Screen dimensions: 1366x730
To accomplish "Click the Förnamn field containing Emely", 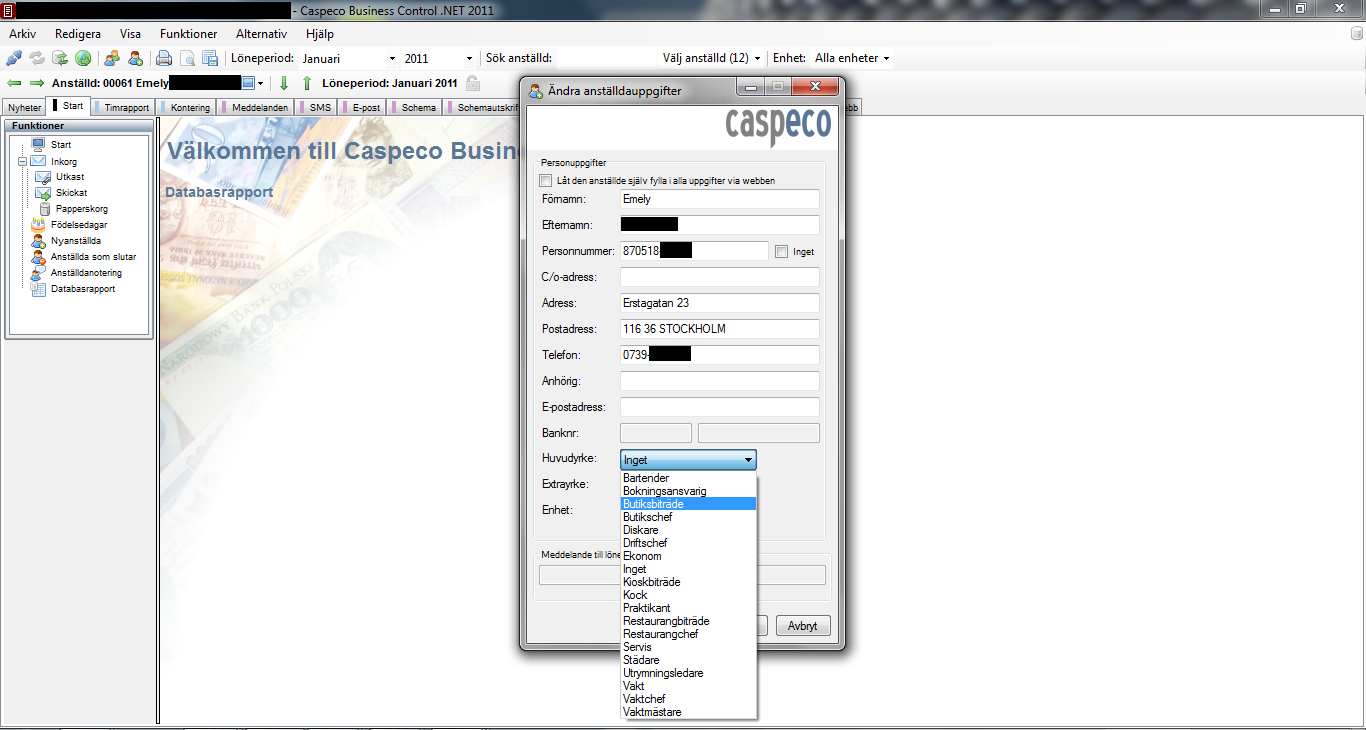I will (720, 199).
